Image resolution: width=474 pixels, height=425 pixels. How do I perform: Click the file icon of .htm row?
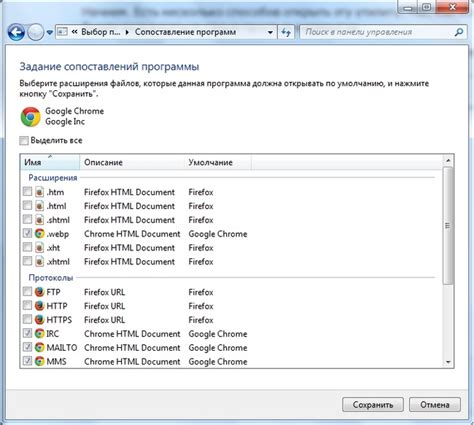39,192
